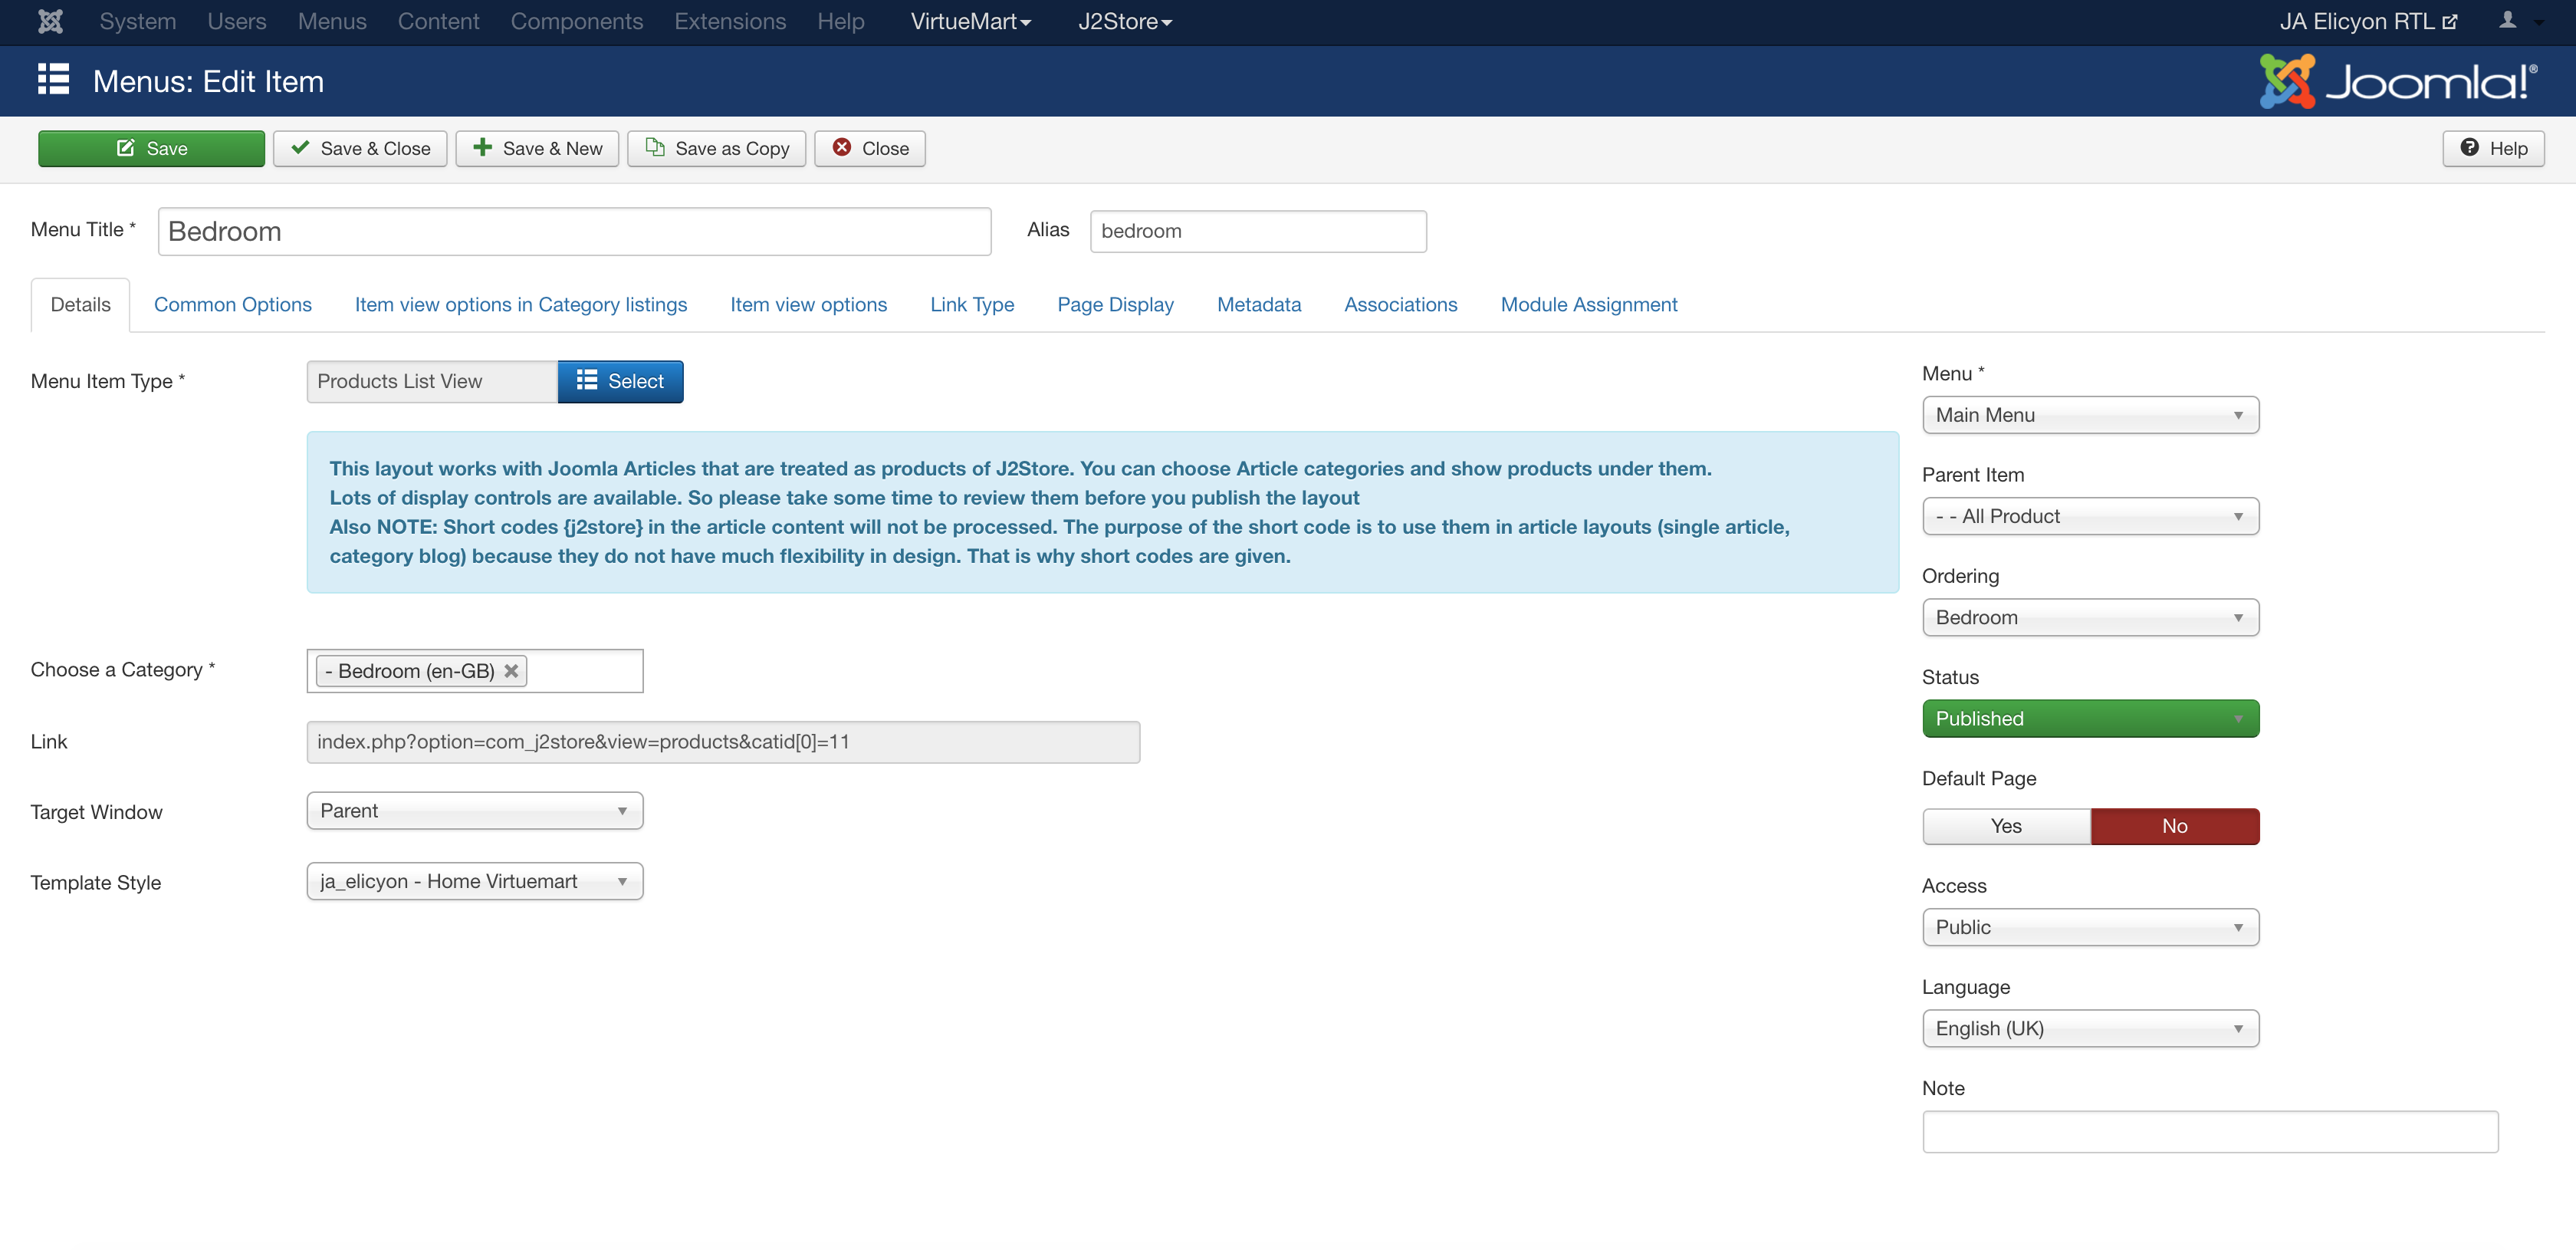Remove the Bedroom (en-GB) category tag
The image size is (2576, 1250).
coord(511,671)
